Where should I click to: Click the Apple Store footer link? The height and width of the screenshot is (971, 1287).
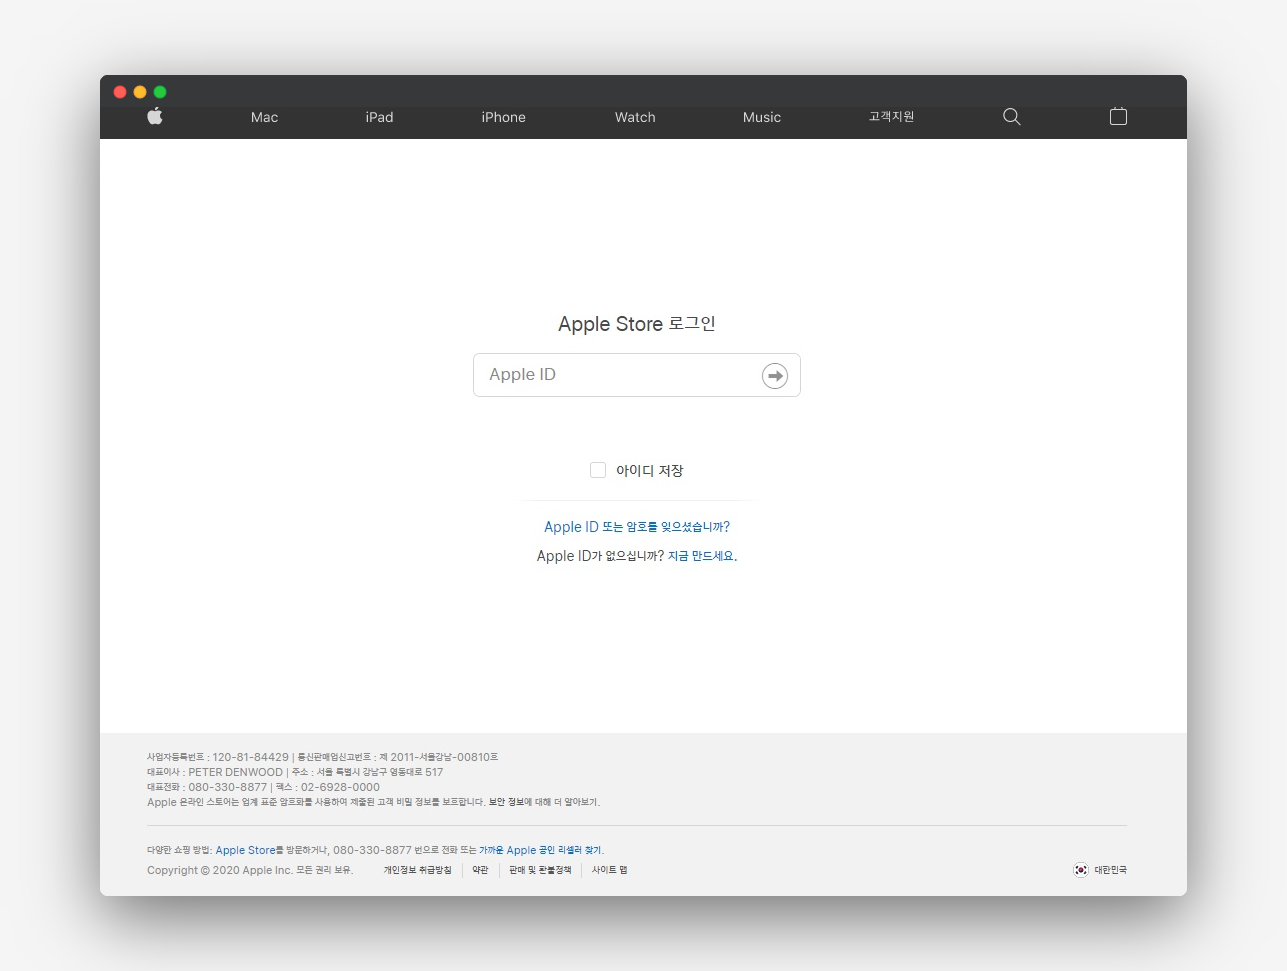tap(246, 850)
